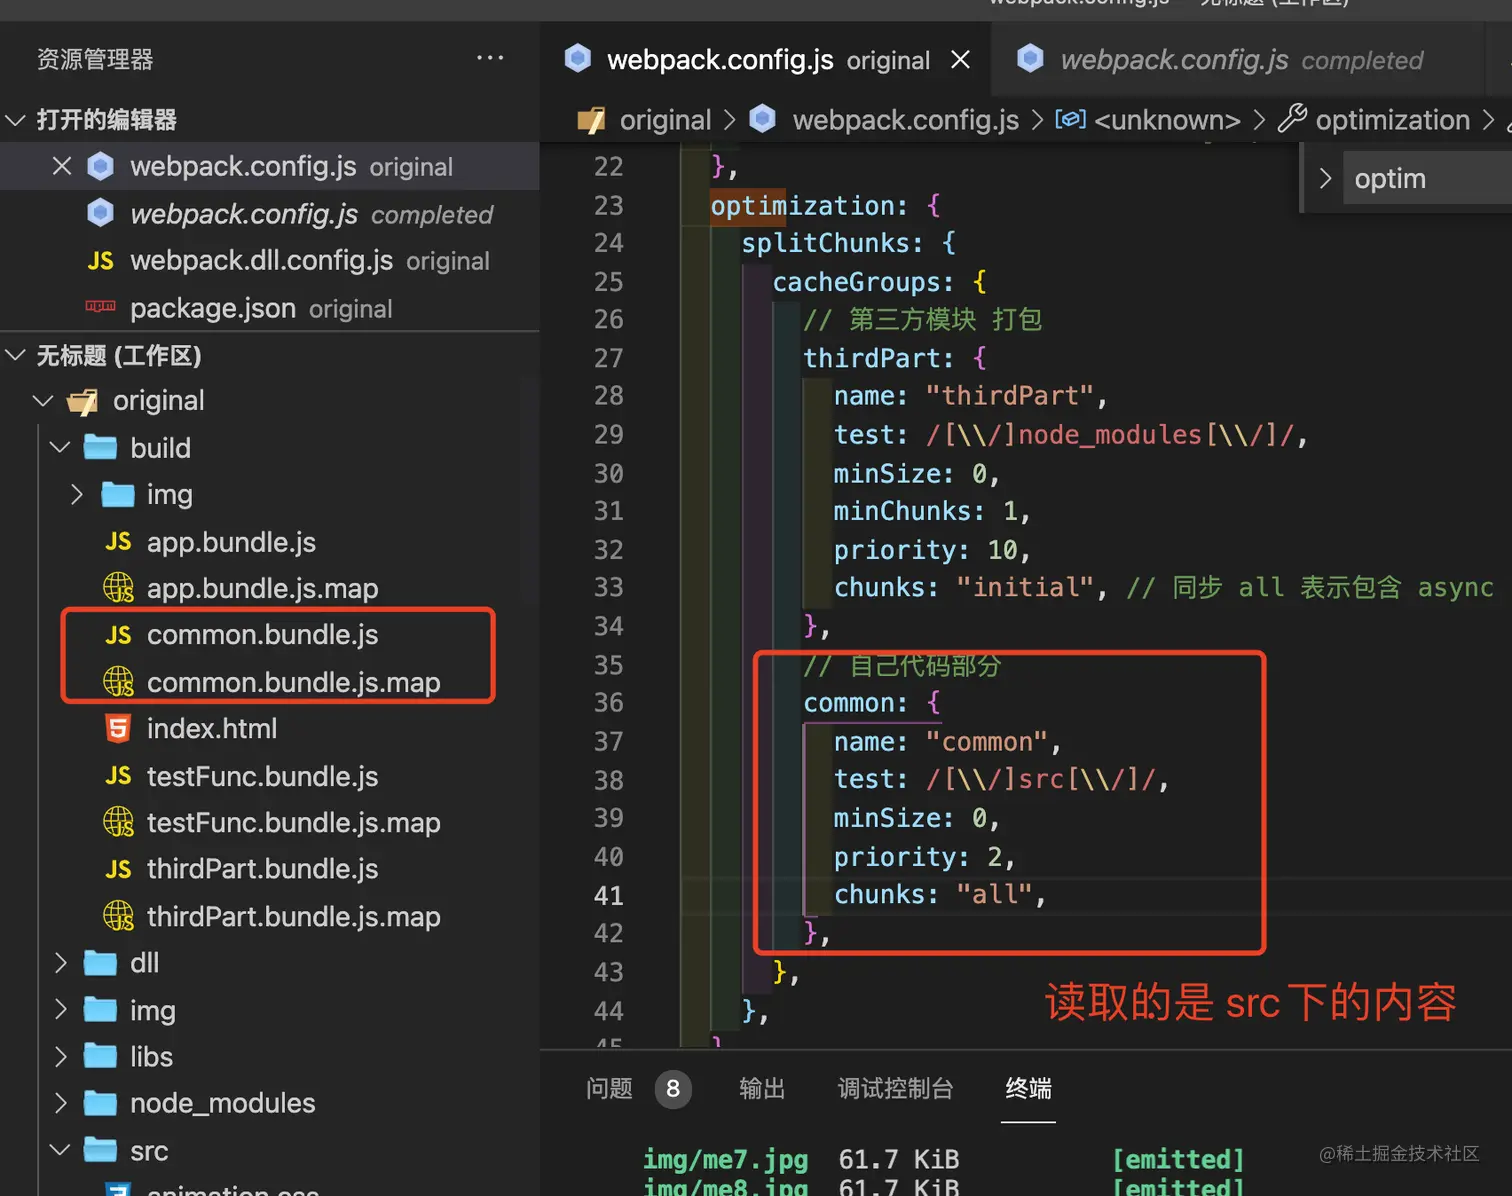
Task: Collapse the 打开的编辑器 section
Action: [x=15, y=120]
